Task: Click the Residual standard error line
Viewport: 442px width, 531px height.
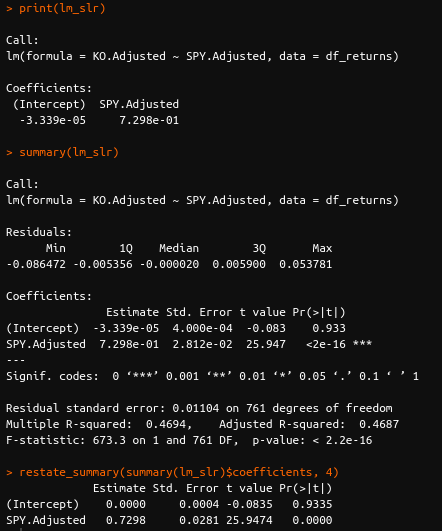Action: [x=199, y=408]
